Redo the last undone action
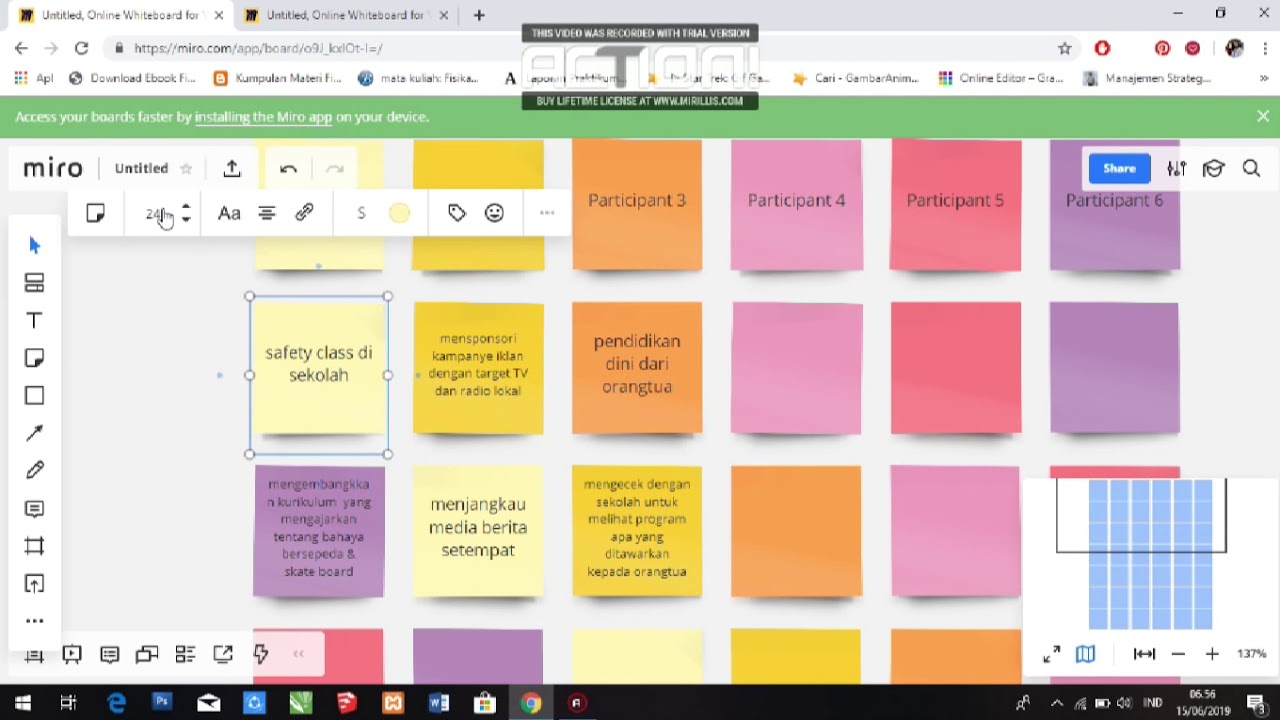Viewport: 1280px width, 720px height. click(335, 169)
